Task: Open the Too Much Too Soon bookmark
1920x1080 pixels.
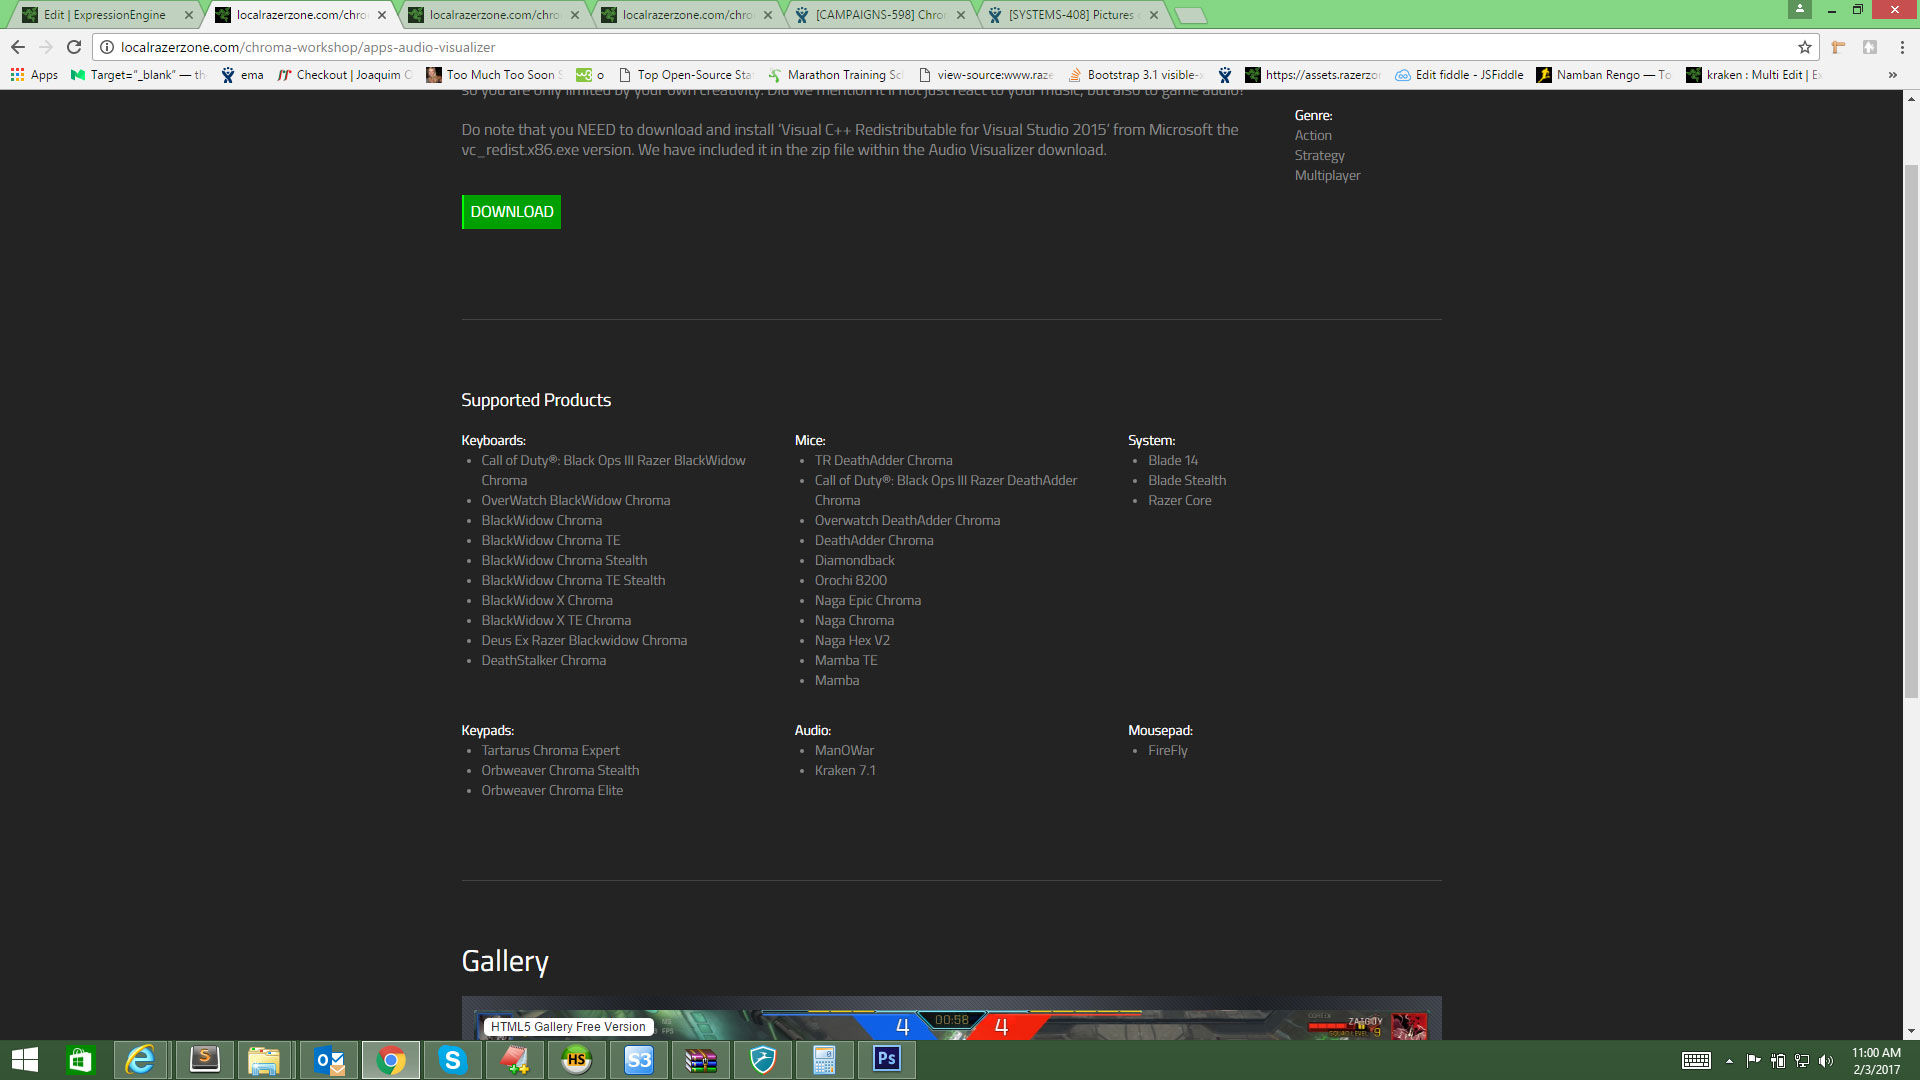Action: coord(494,75)
